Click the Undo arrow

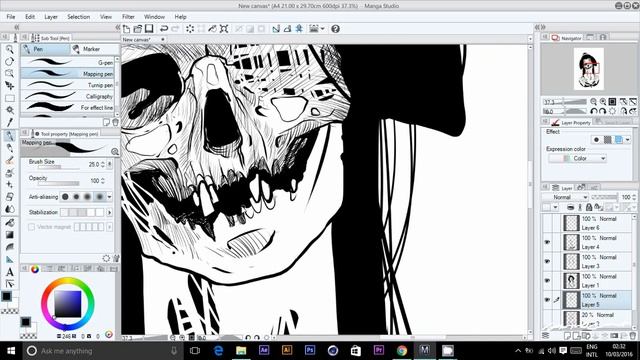(164, 29)
